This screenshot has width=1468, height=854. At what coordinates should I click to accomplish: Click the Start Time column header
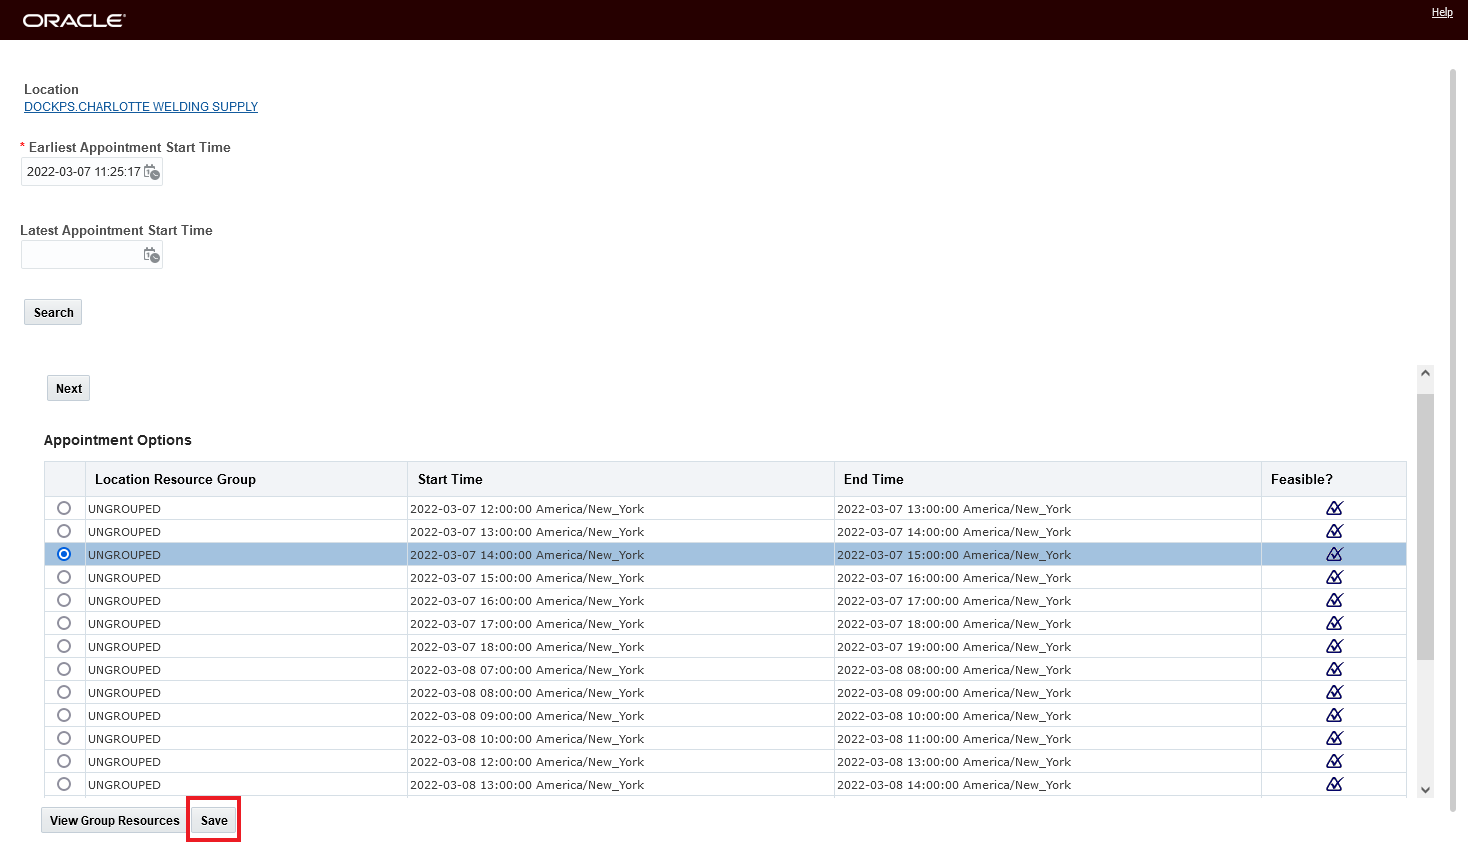[450, 479]
